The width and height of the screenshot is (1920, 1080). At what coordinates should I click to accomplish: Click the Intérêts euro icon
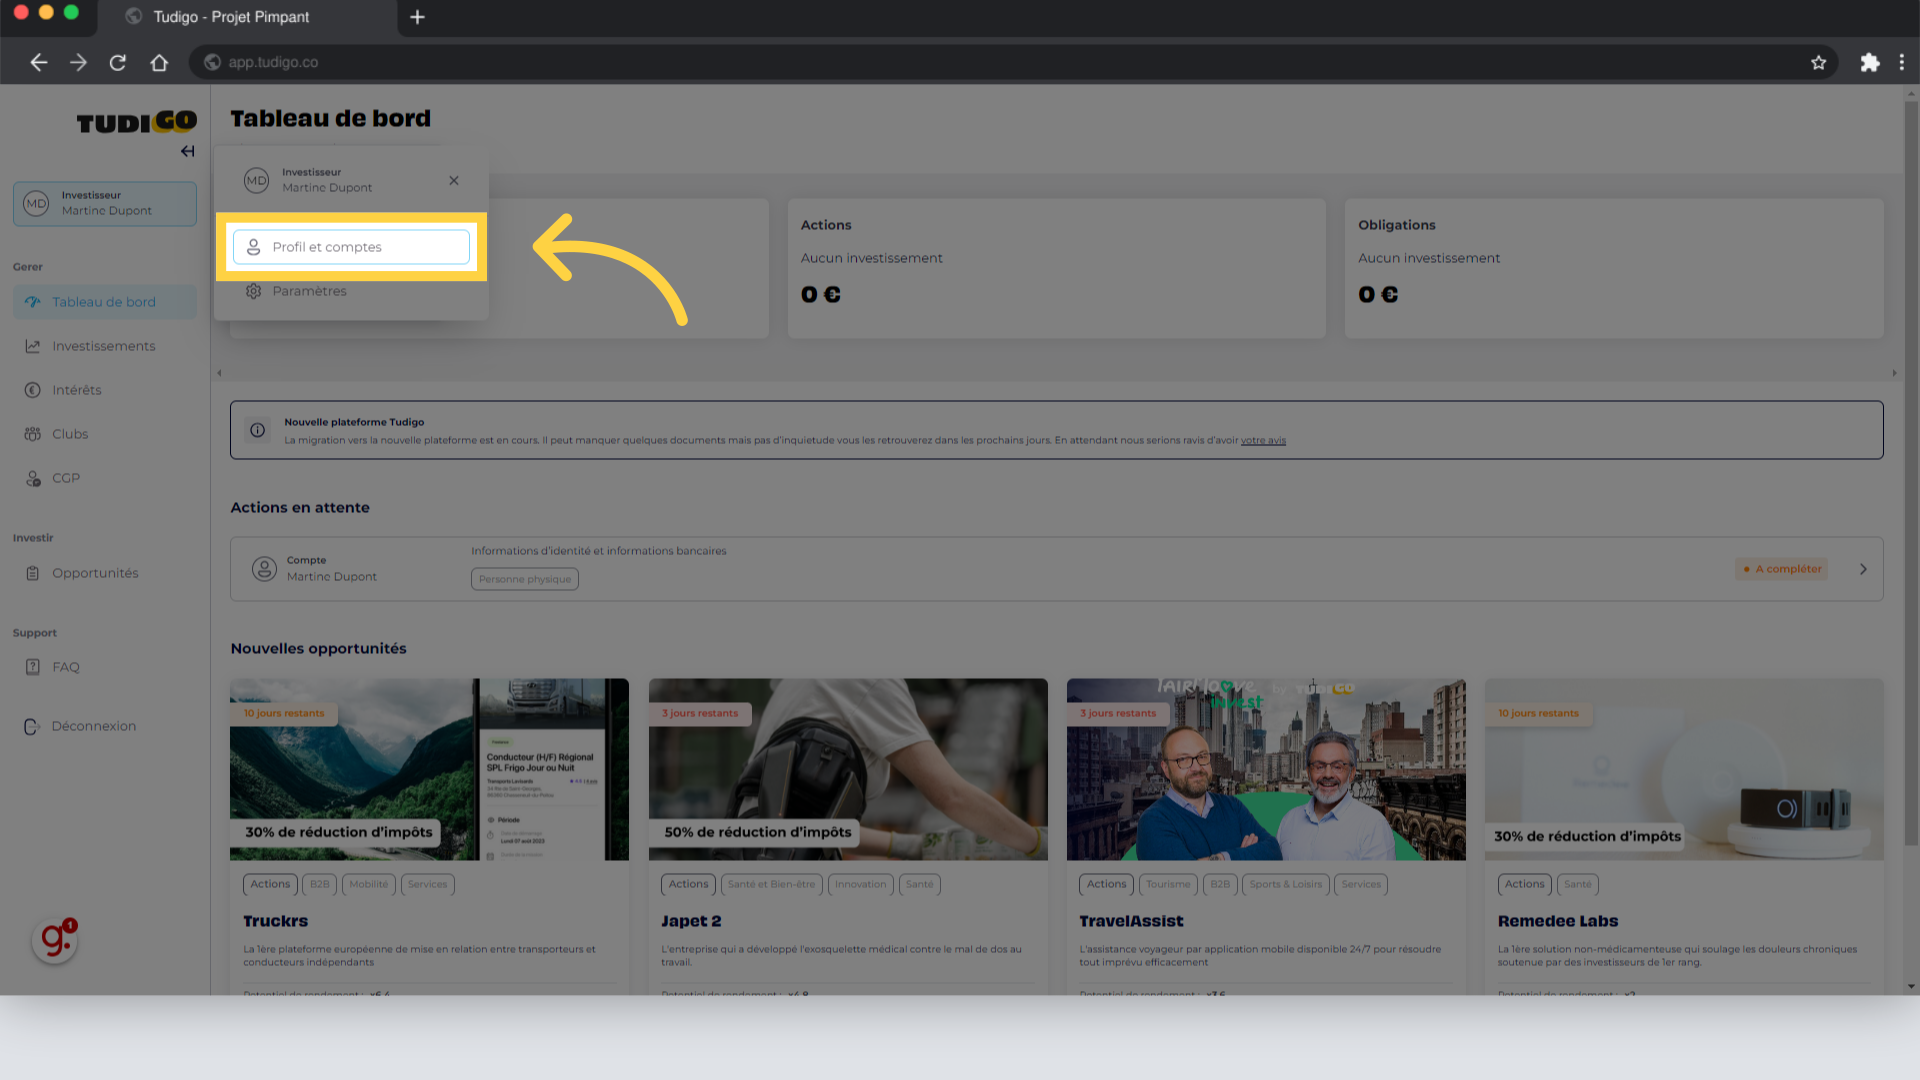[x=33, y=390]
